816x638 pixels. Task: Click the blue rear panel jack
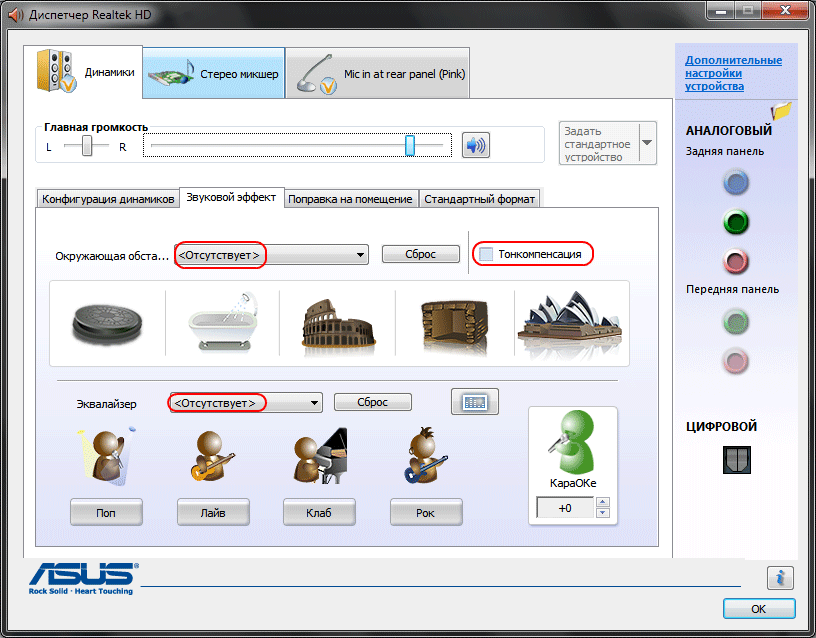click(736, 182)
